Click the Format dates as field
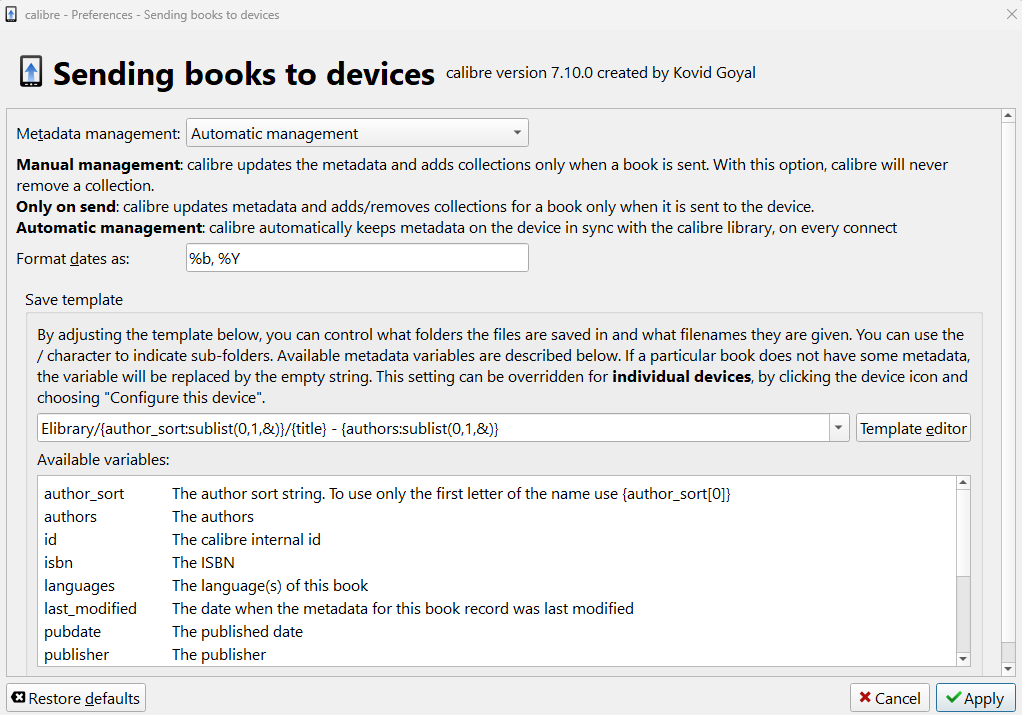Image resolution: width=1022 pixels, height=715 pixels. point(357,258)
